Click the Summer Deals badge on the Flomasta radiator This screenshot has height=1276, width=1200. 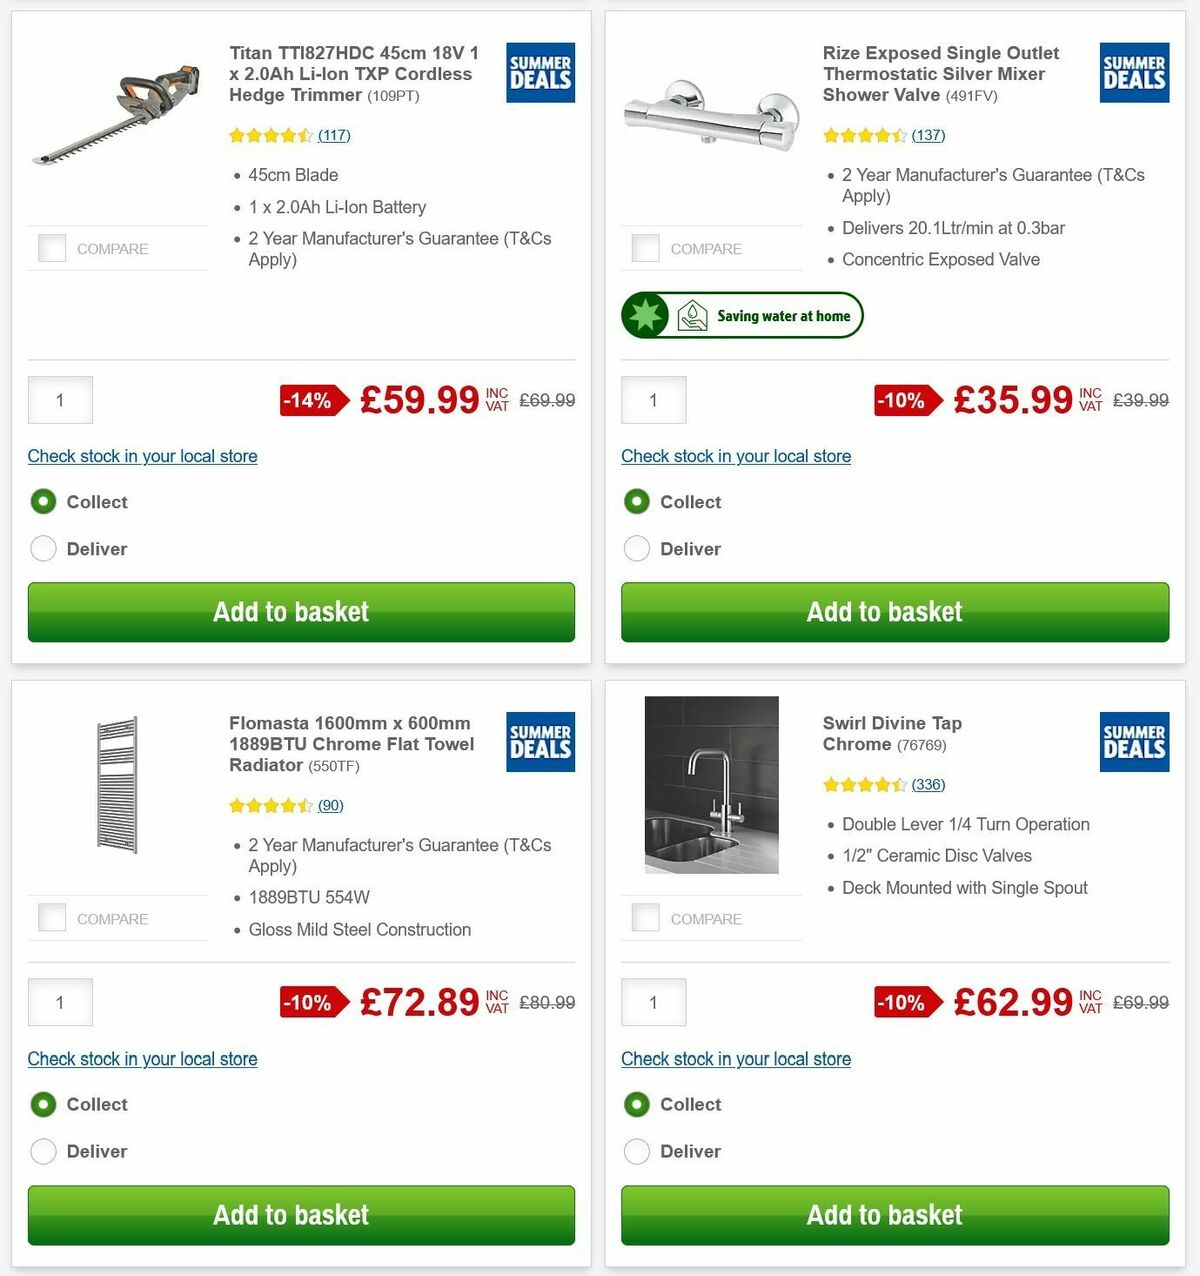pos(540,742)
